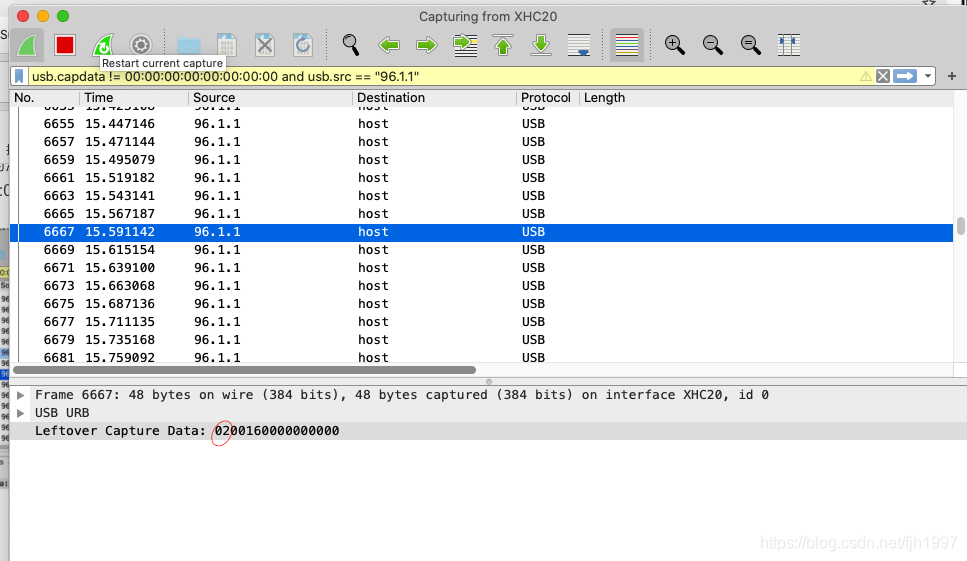This screenshot has height=561, width=967.
Task: Select packet 6671 row
Action: (x=481, y=268)
